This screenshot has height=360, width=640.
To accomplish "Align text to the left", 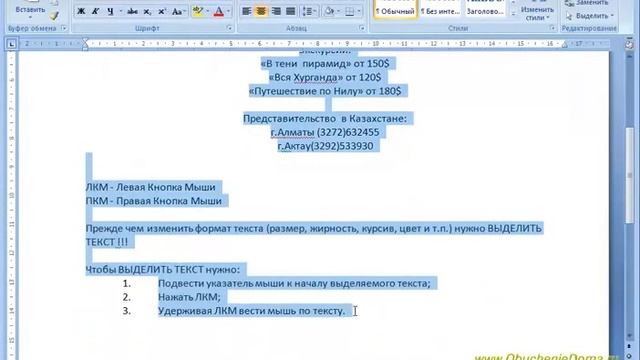I will tap(247, 11).
